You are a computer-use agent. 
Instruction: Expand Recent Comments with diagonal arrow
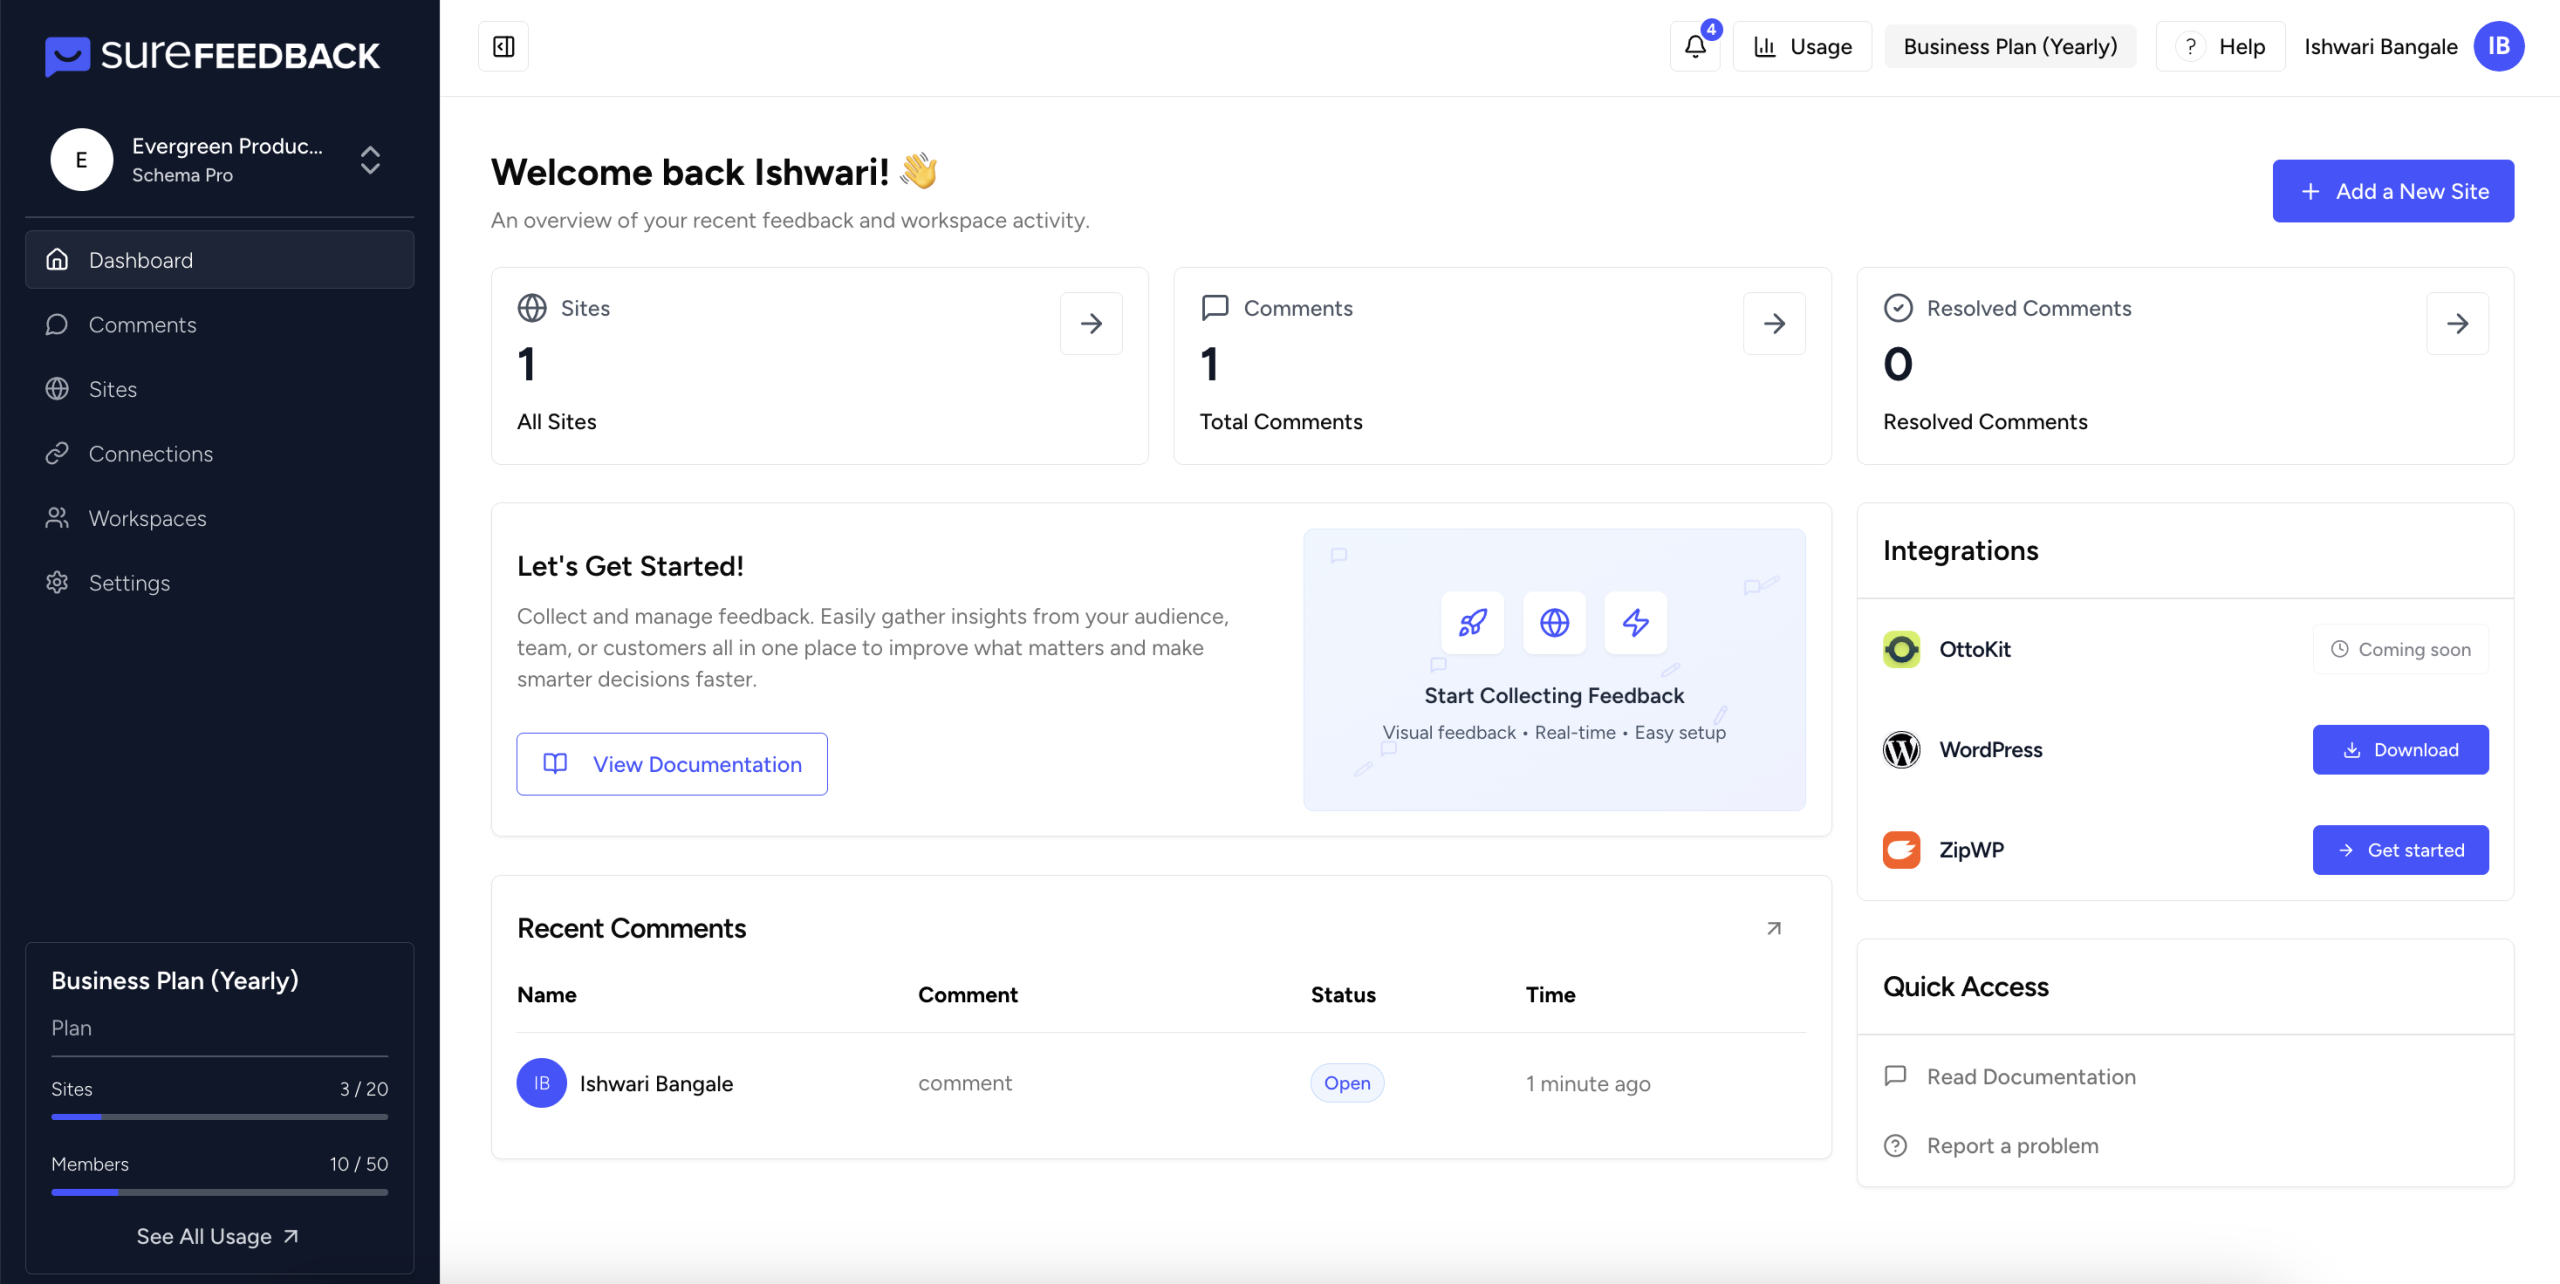click(x=1774, y=928)
